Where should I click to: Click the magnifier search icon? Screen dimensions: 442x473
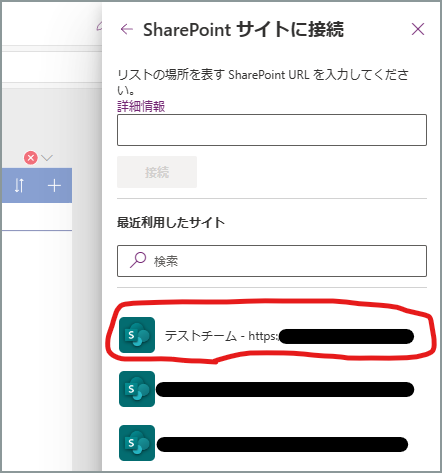click(x=138, y=260)
